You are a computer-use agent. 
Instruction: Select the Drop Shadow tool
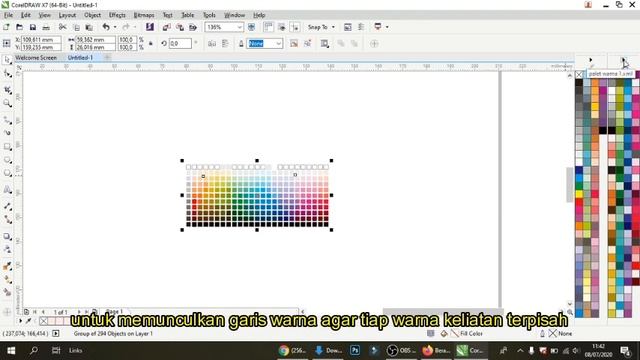coord(7,236)
